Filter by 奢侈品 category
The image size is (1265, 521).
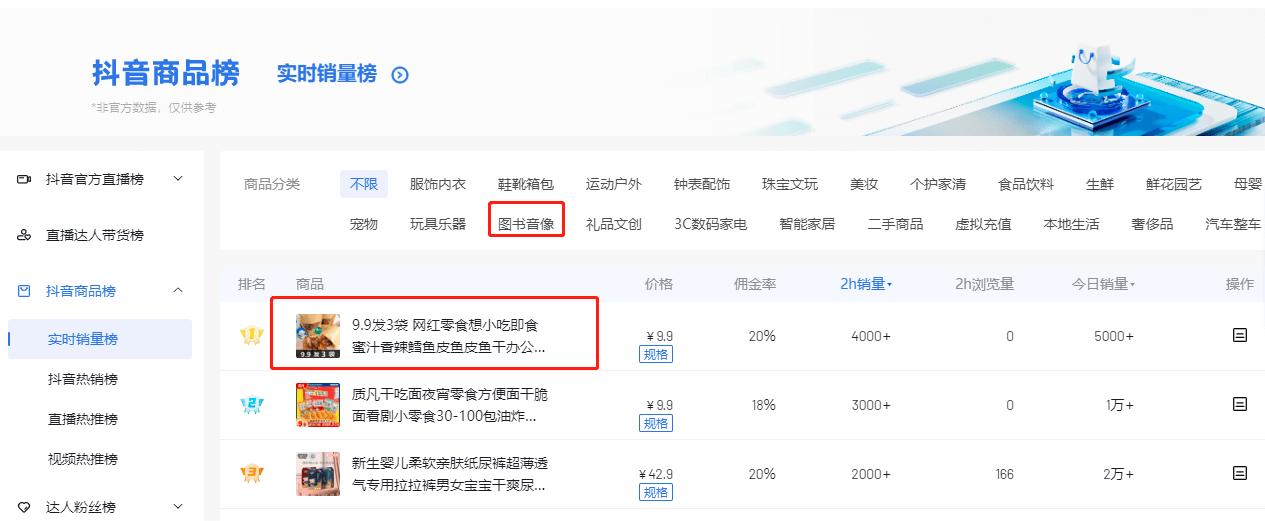pos(1153,224)
